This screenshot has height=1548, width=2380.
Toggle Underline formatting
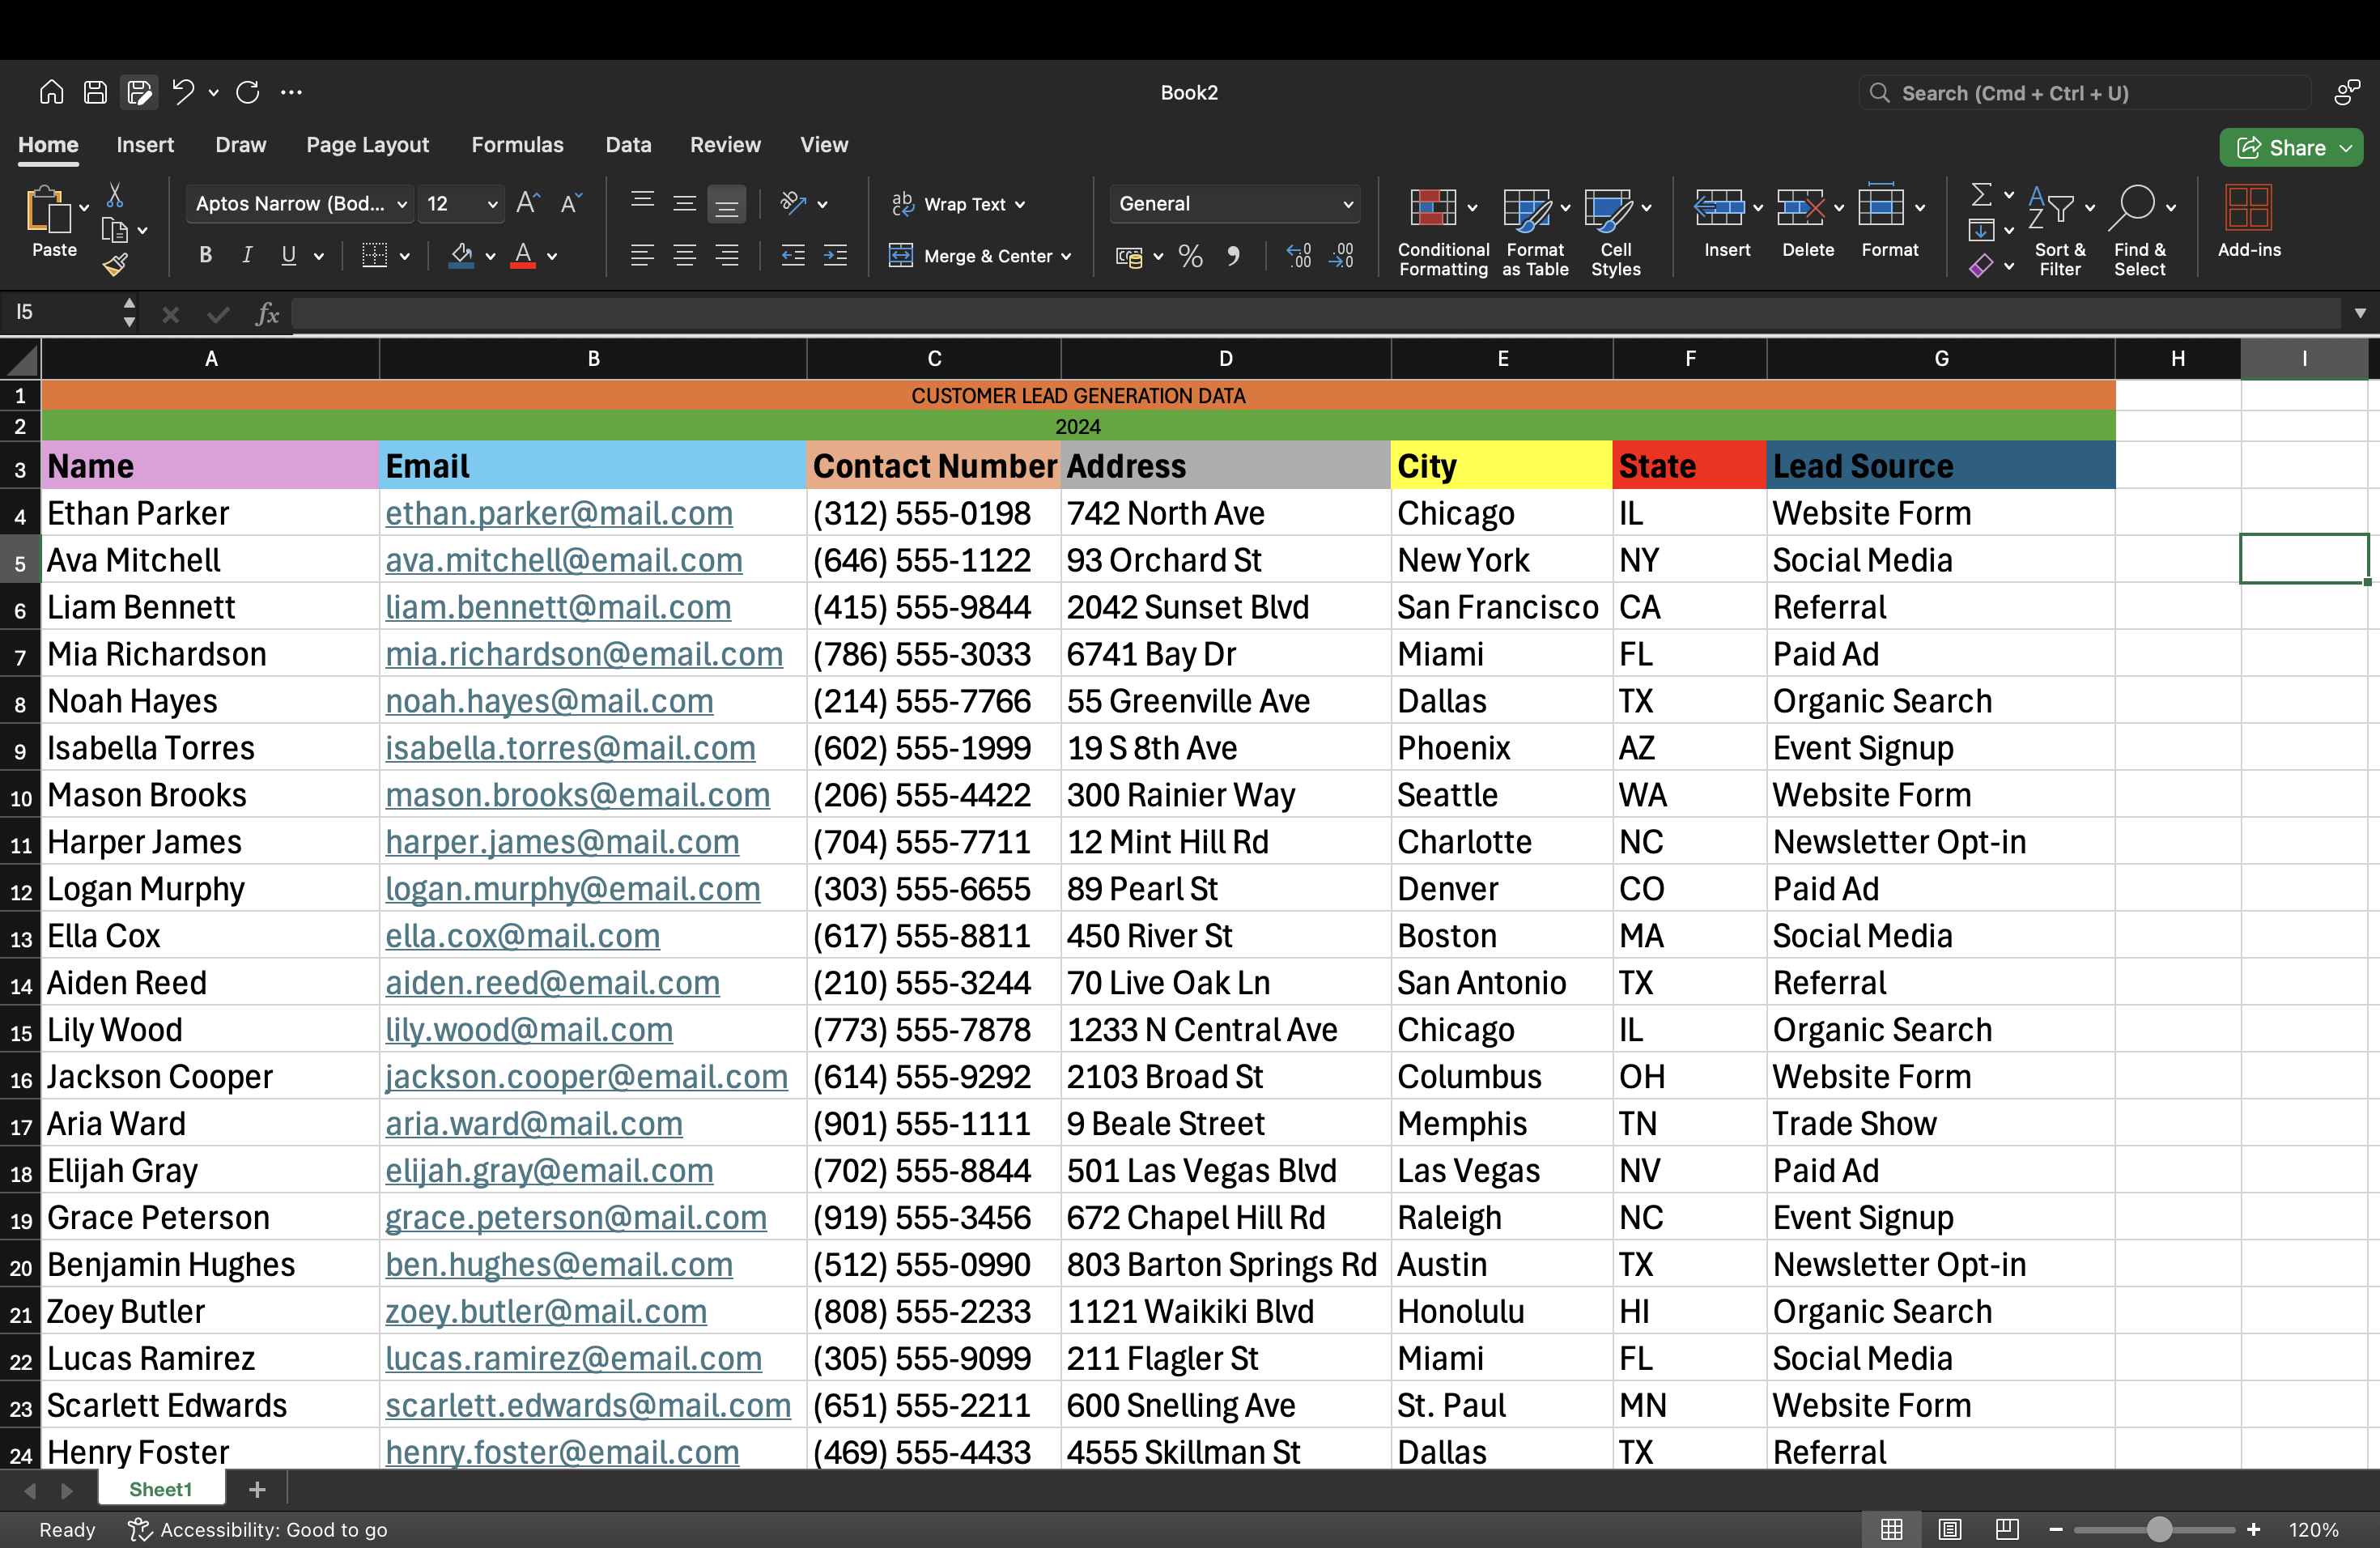[289, 255]
